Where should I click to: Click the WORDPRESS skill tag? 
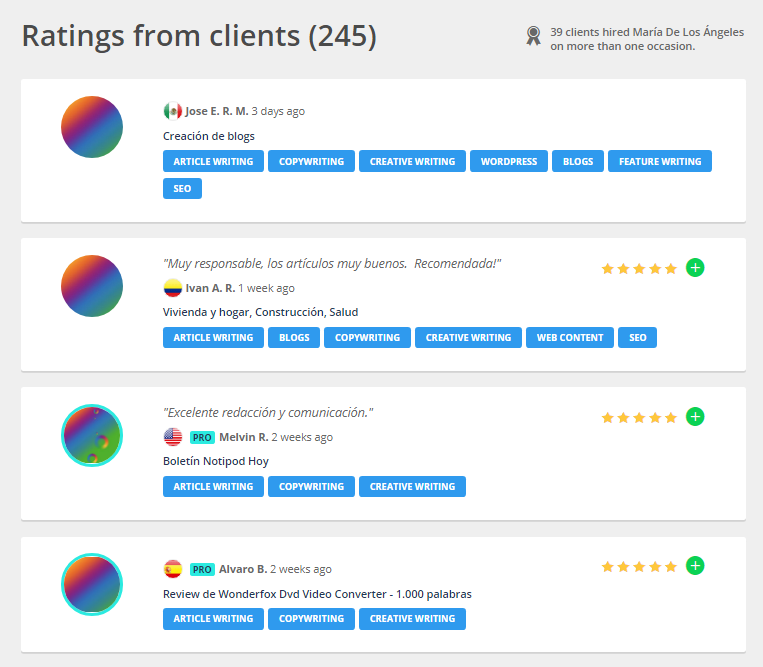coord(508,161)
